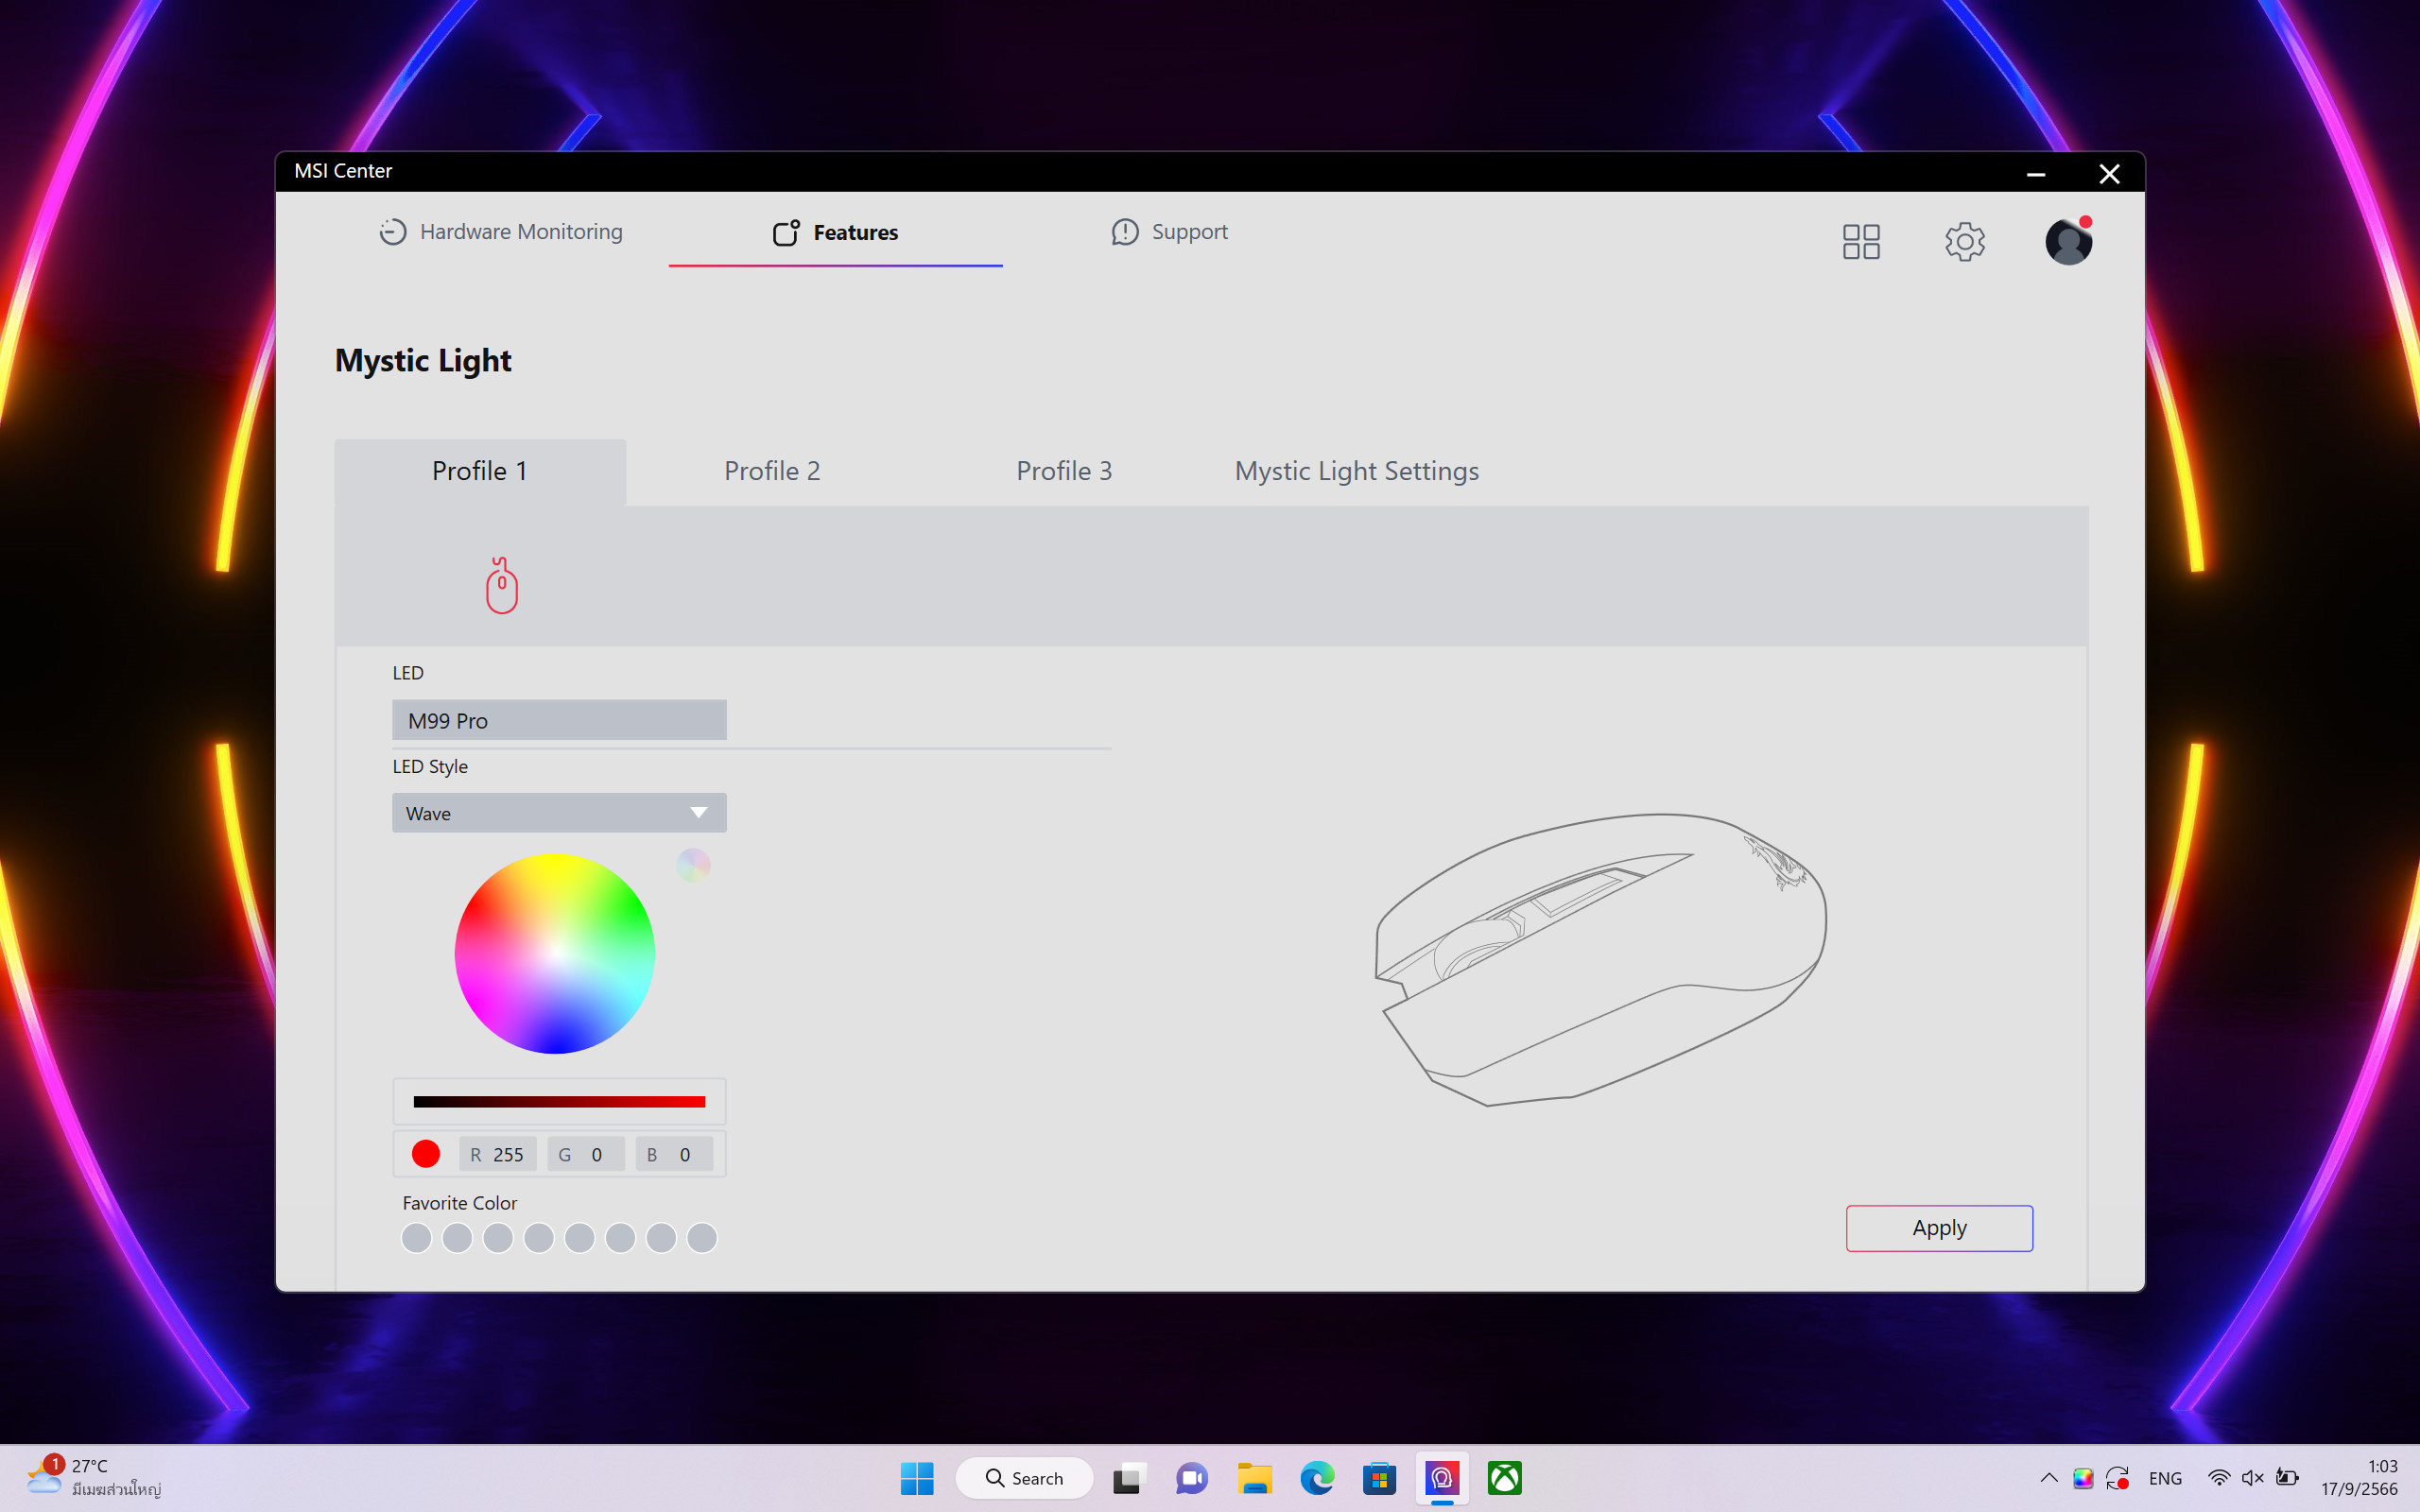Click the last Favorite Color slot
The height and width of the screenshot is (1512, 2420).
coord(702,1238)
